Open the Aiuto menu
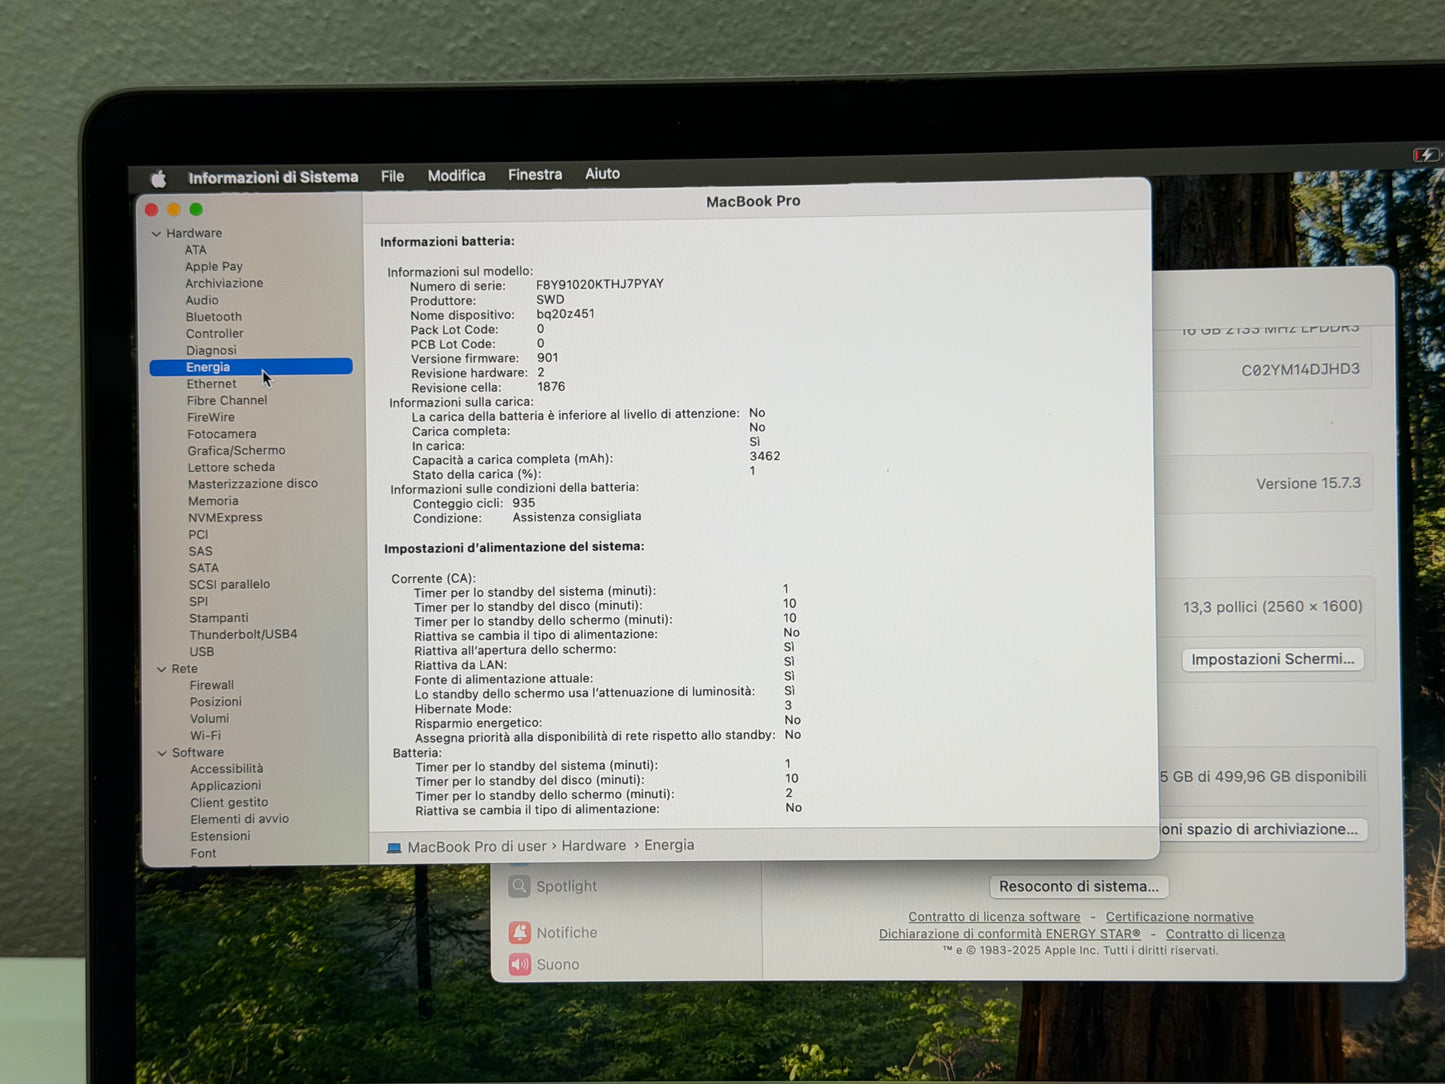1445x1084 pixels. tap(602, 173)
